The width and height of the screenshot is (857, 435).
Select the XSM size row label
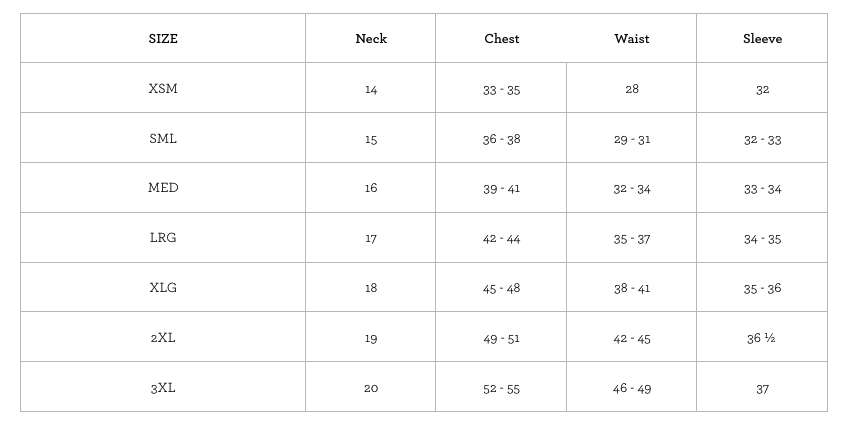tap(163, 89)
